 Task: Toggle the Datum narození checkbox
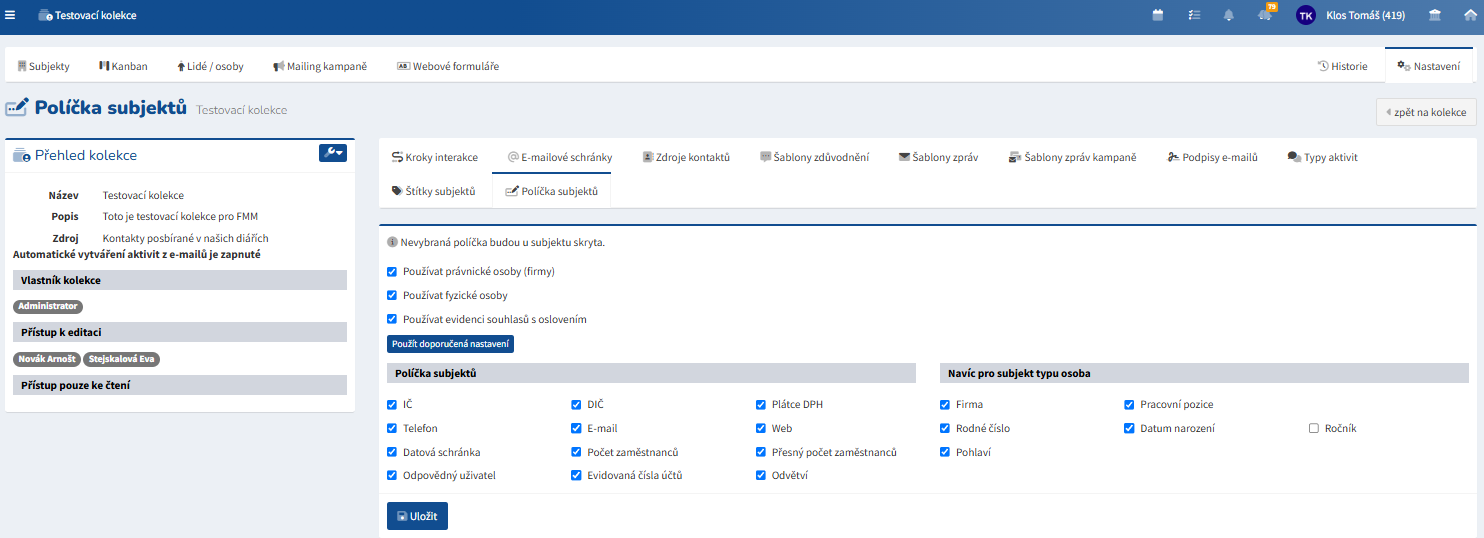coord(1130,428)
